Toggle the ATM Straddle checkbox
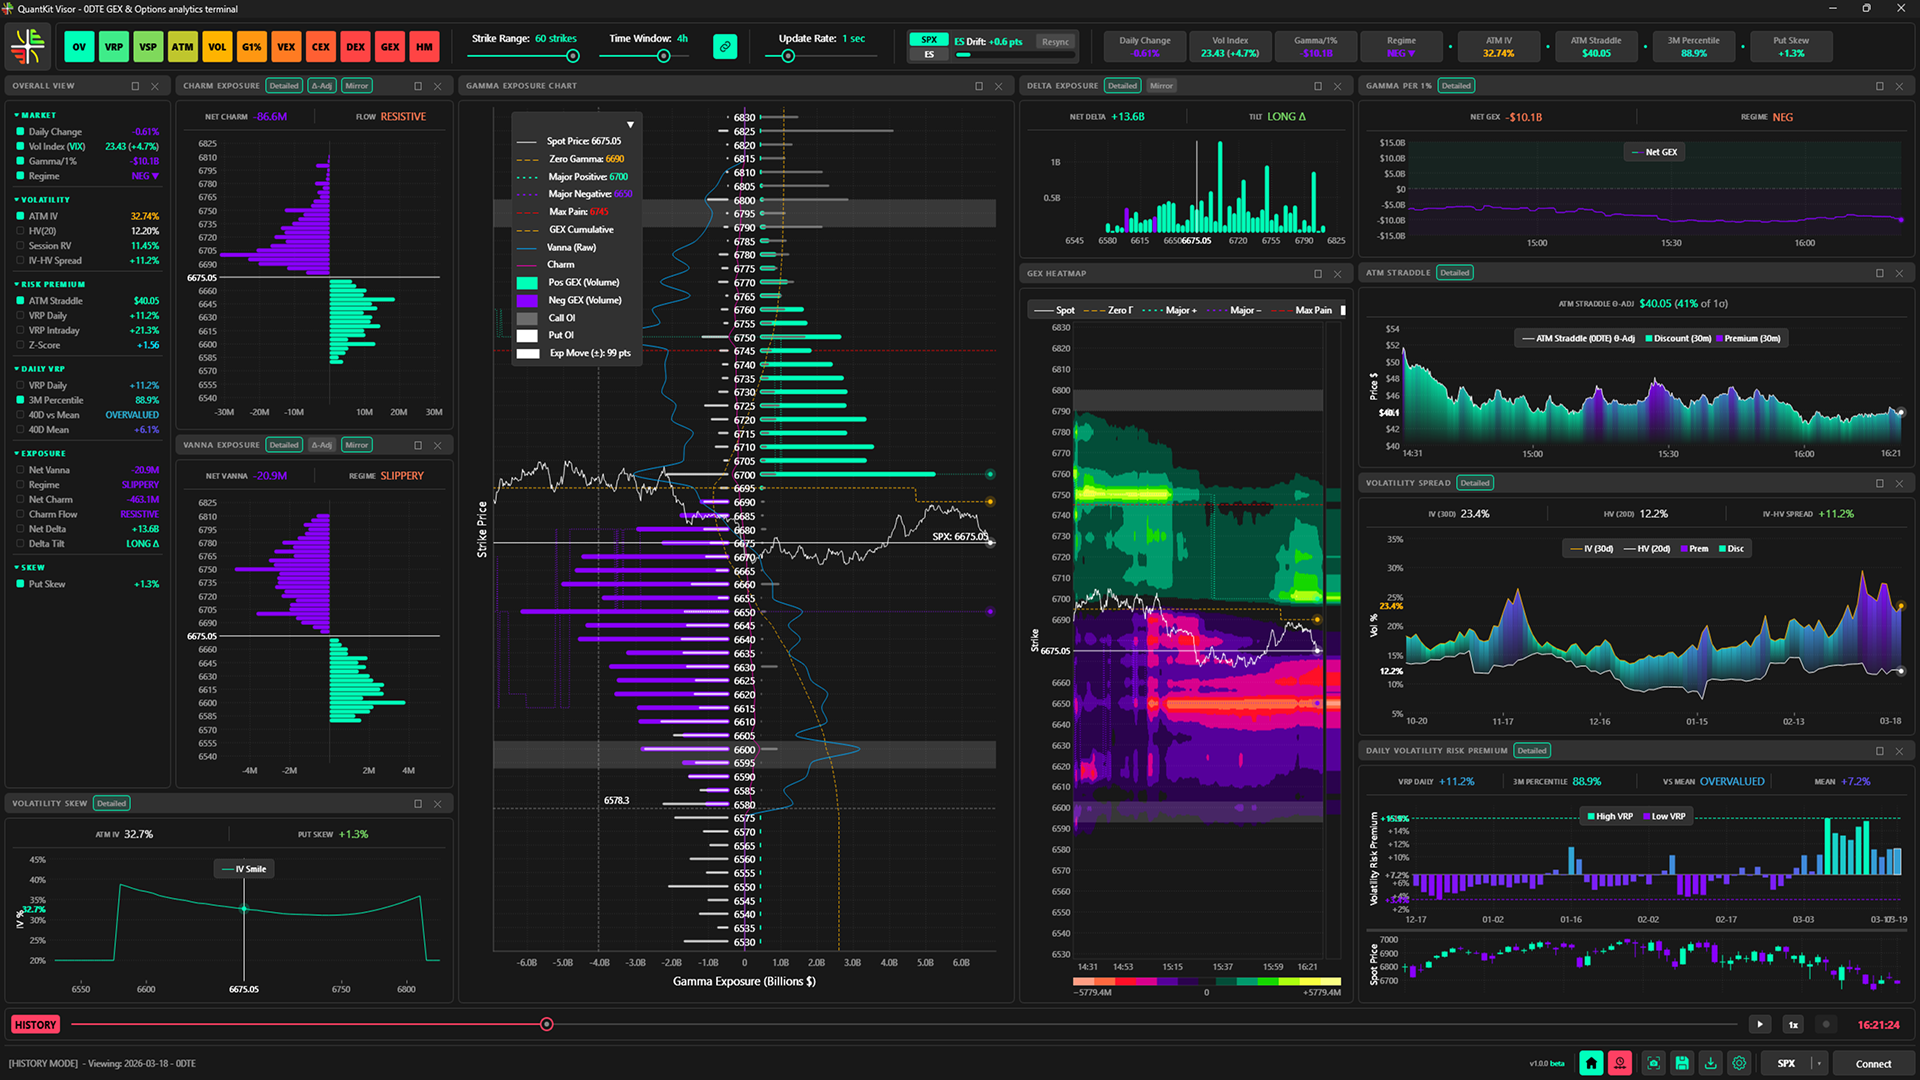 20,300
